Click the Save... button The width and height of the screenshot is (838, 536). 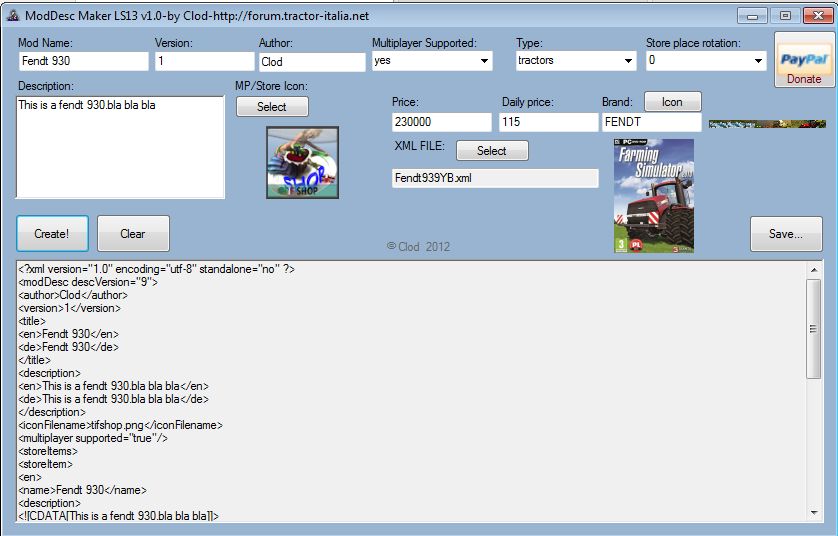[x=786, y=234]
